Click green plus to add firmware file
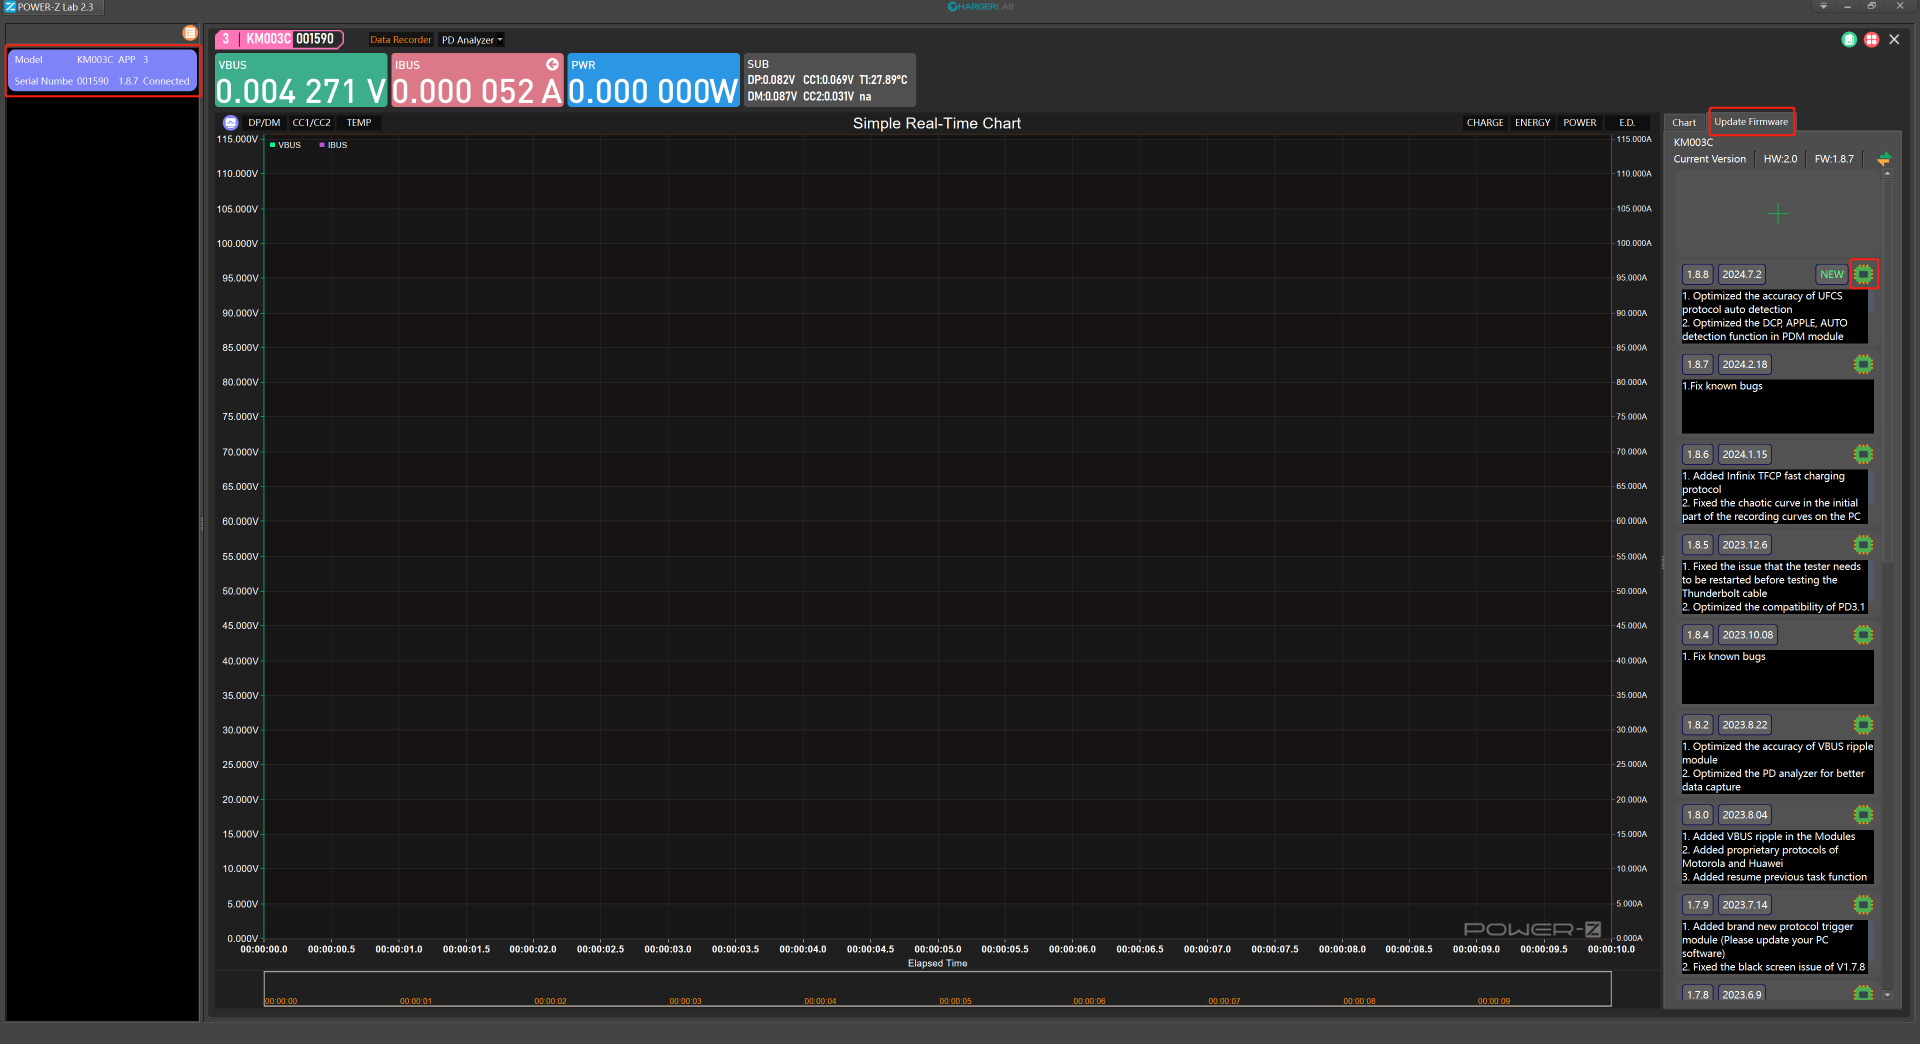 [1778, 213]
